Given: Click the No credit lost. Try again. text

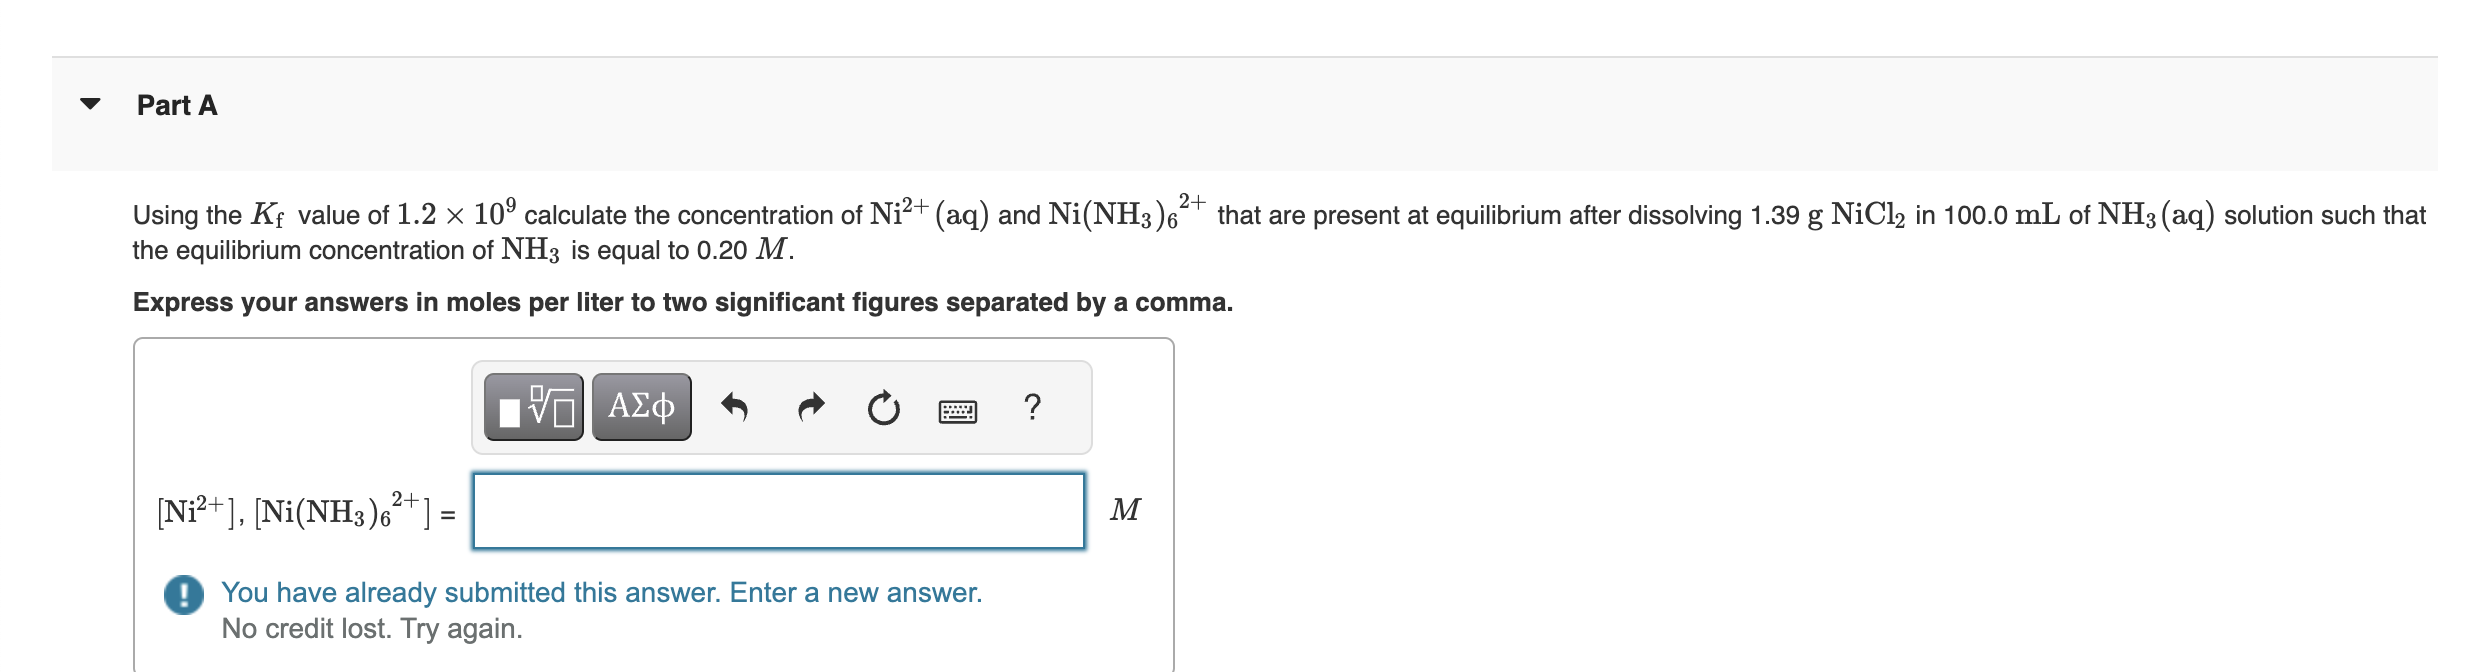Looking at the screenshot, I should point(372,630).
